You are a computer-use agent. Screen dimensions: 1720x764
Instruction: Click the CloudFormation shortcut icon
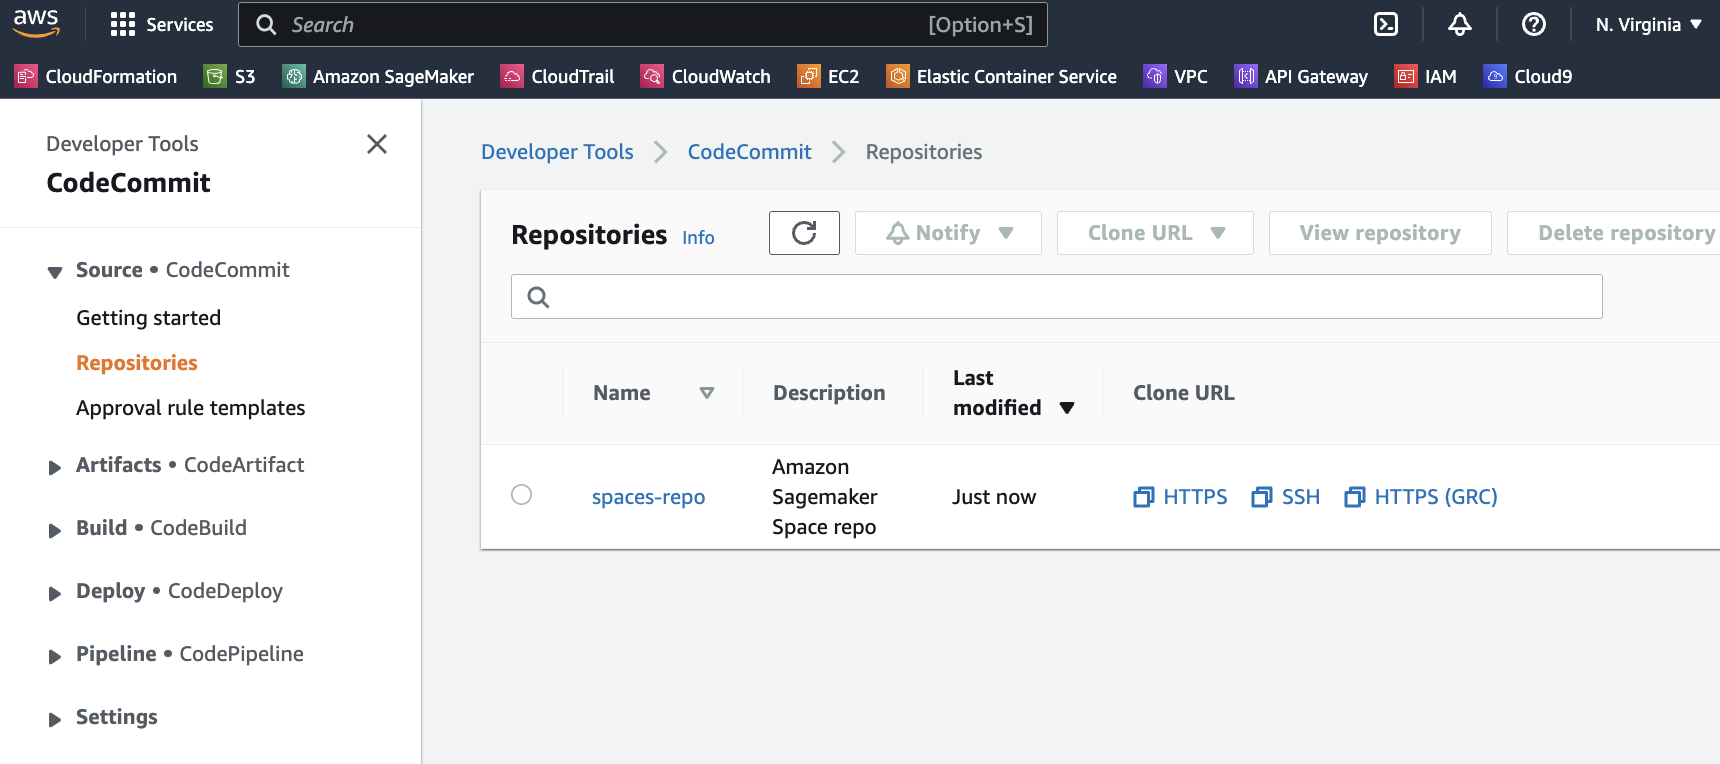pyautogui.click(x=26, y=76)
